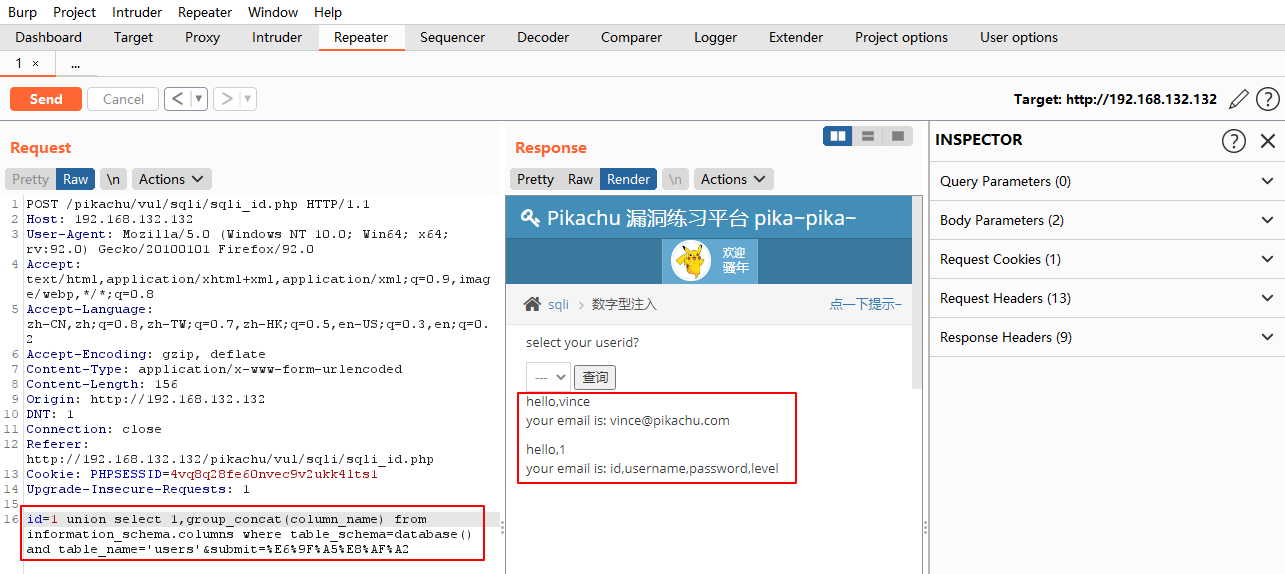Select top-bottom split layout icon

point(868,135)
